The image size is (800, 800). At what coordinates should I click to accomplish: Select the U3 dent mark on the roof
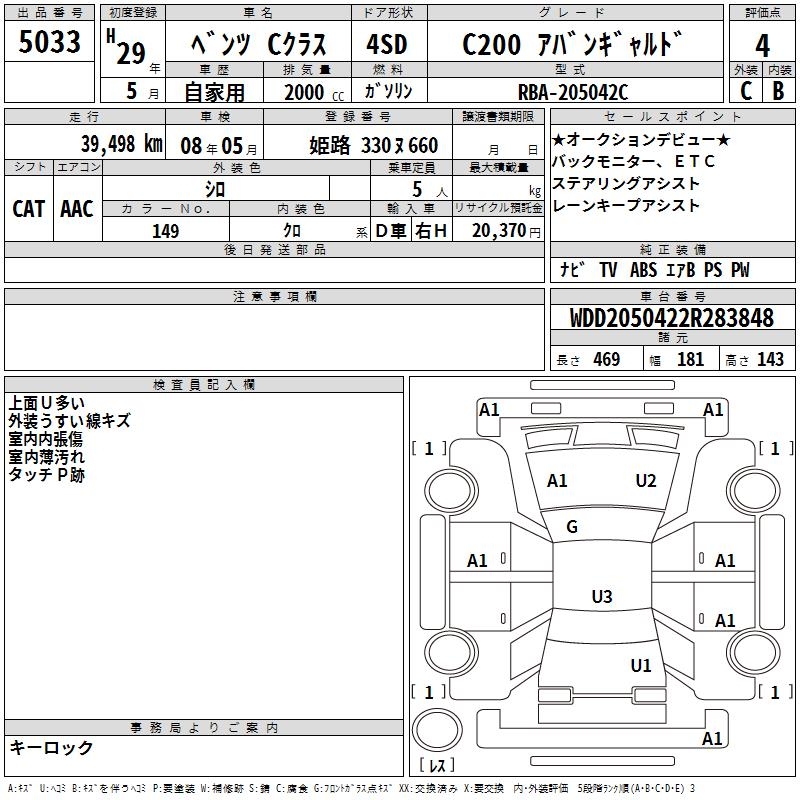coord(601,597)
